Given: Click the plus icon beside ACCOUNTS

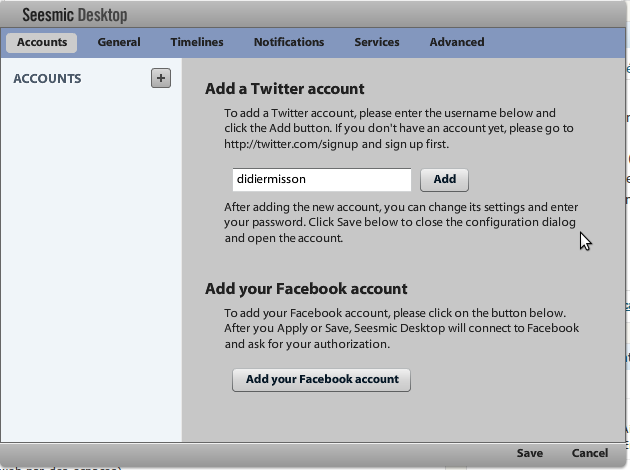Looking at the screenshot, I should 161,78.
